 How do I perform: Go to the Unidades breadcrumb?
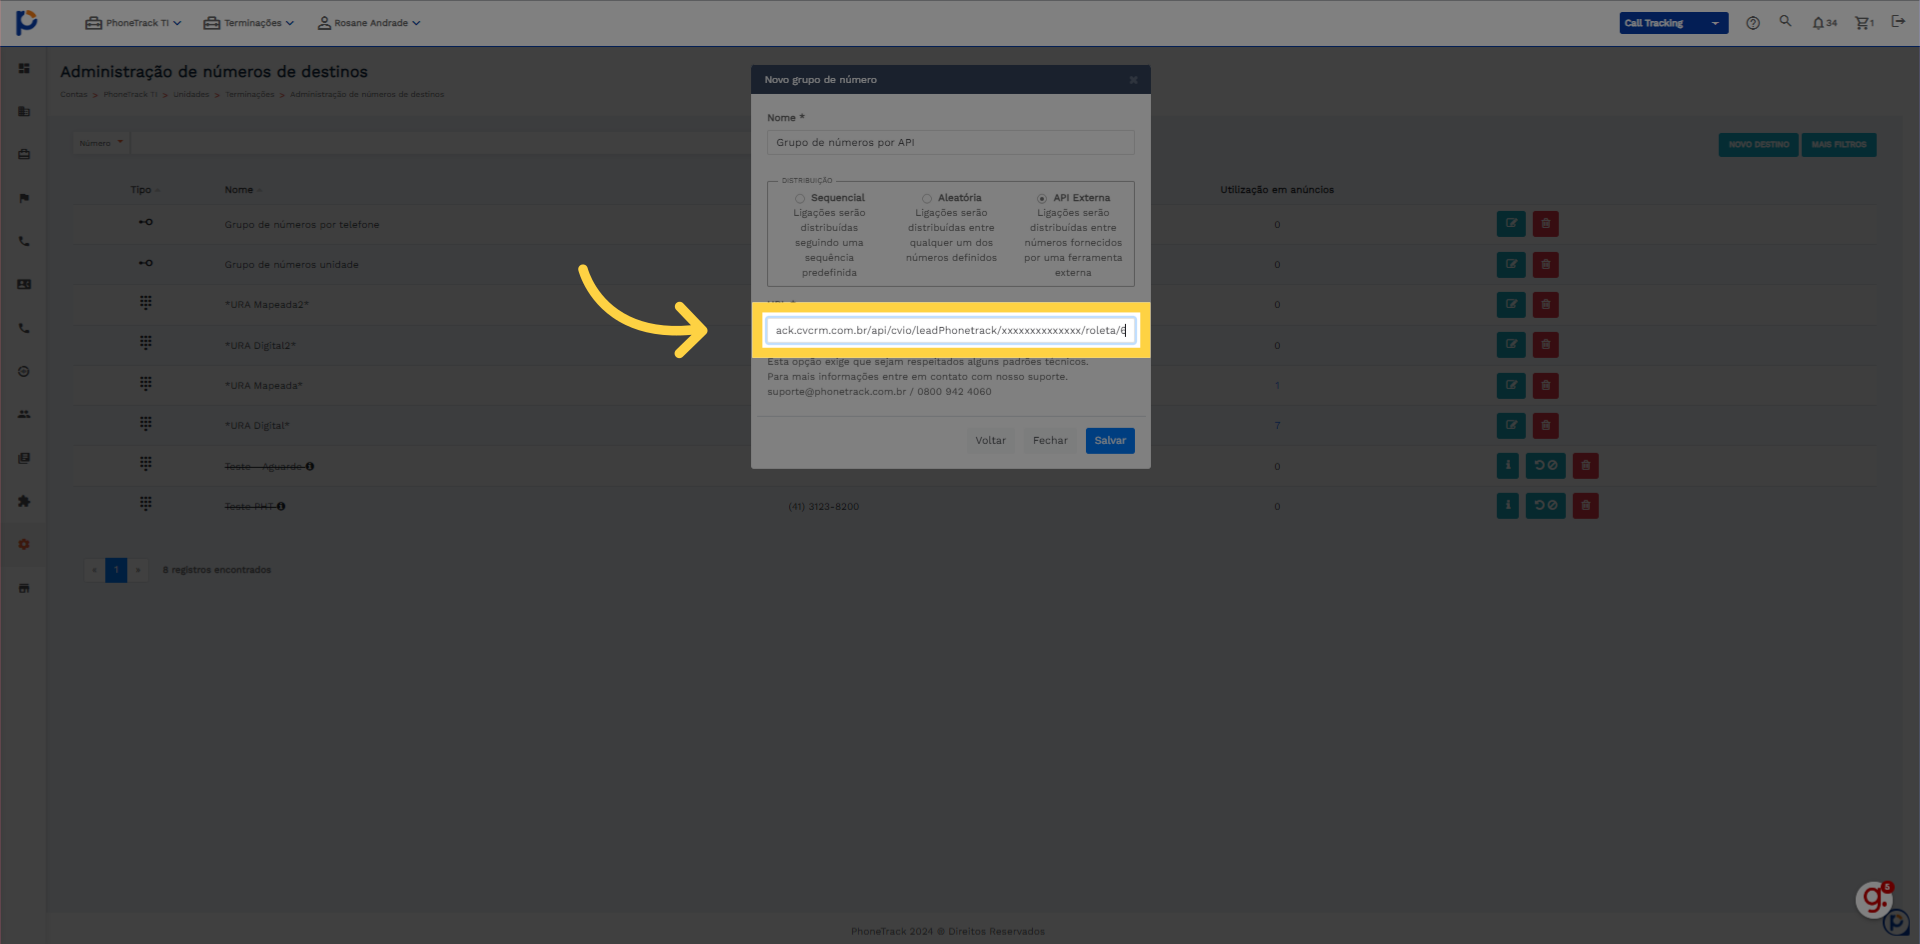point(191,95)
